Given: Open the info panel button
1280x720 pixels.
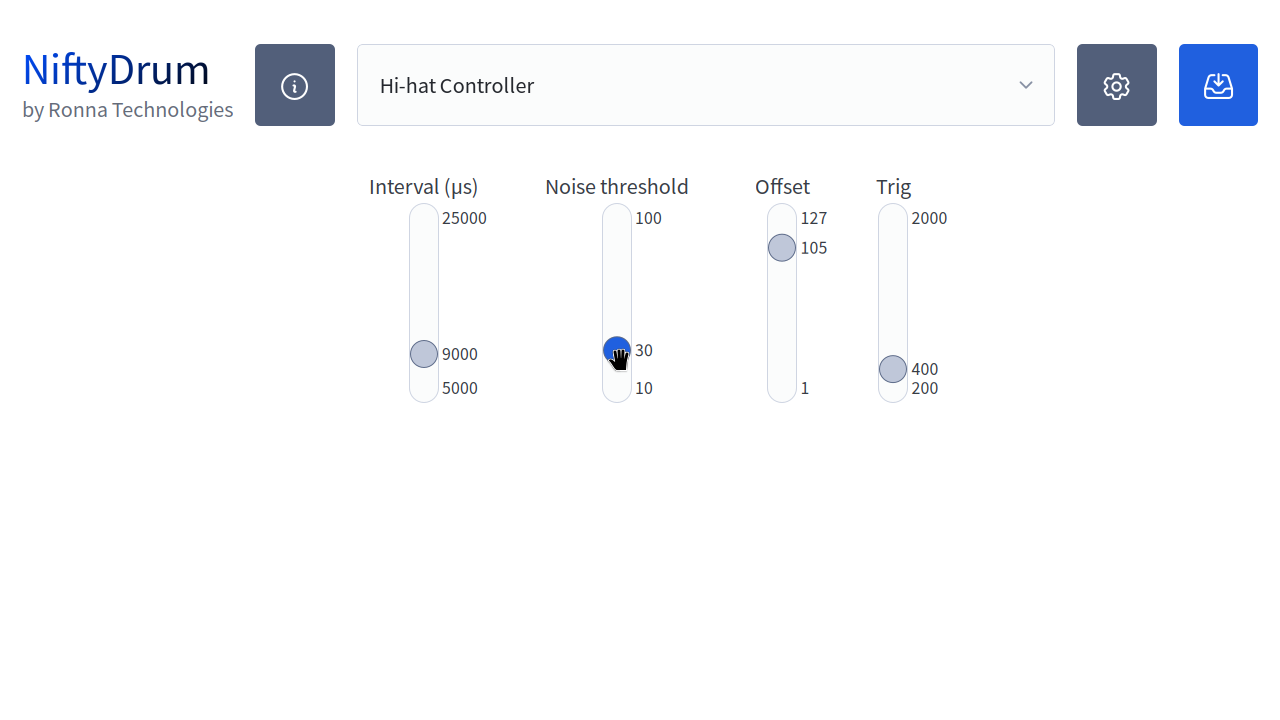Looking at the screenshot, I should pos(295,85).
